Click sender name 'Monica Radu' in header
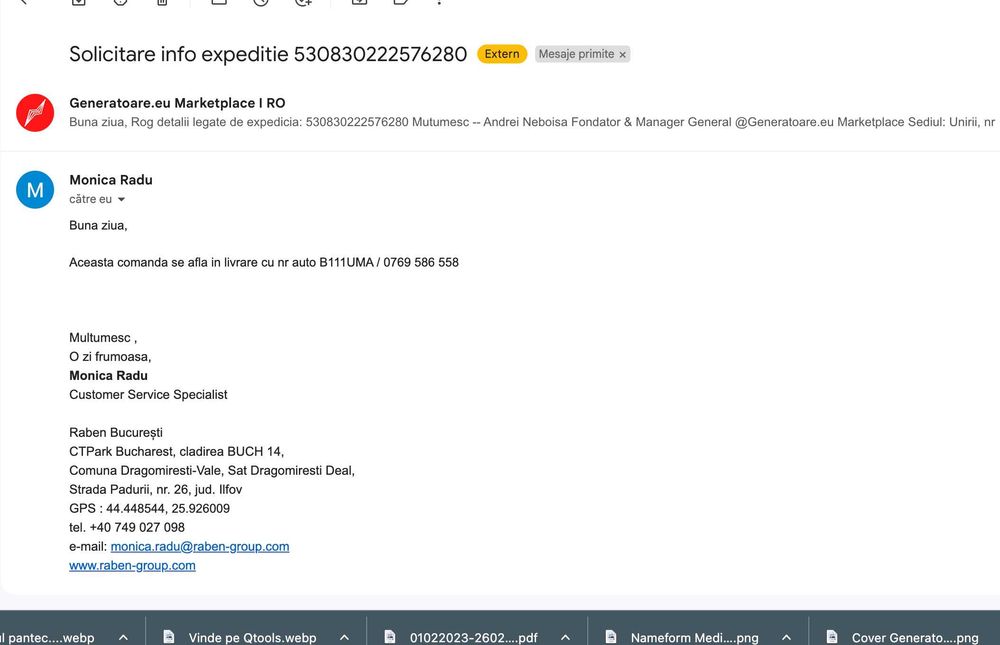Viewport: 1000px width, 645px height. click(111, 180)
